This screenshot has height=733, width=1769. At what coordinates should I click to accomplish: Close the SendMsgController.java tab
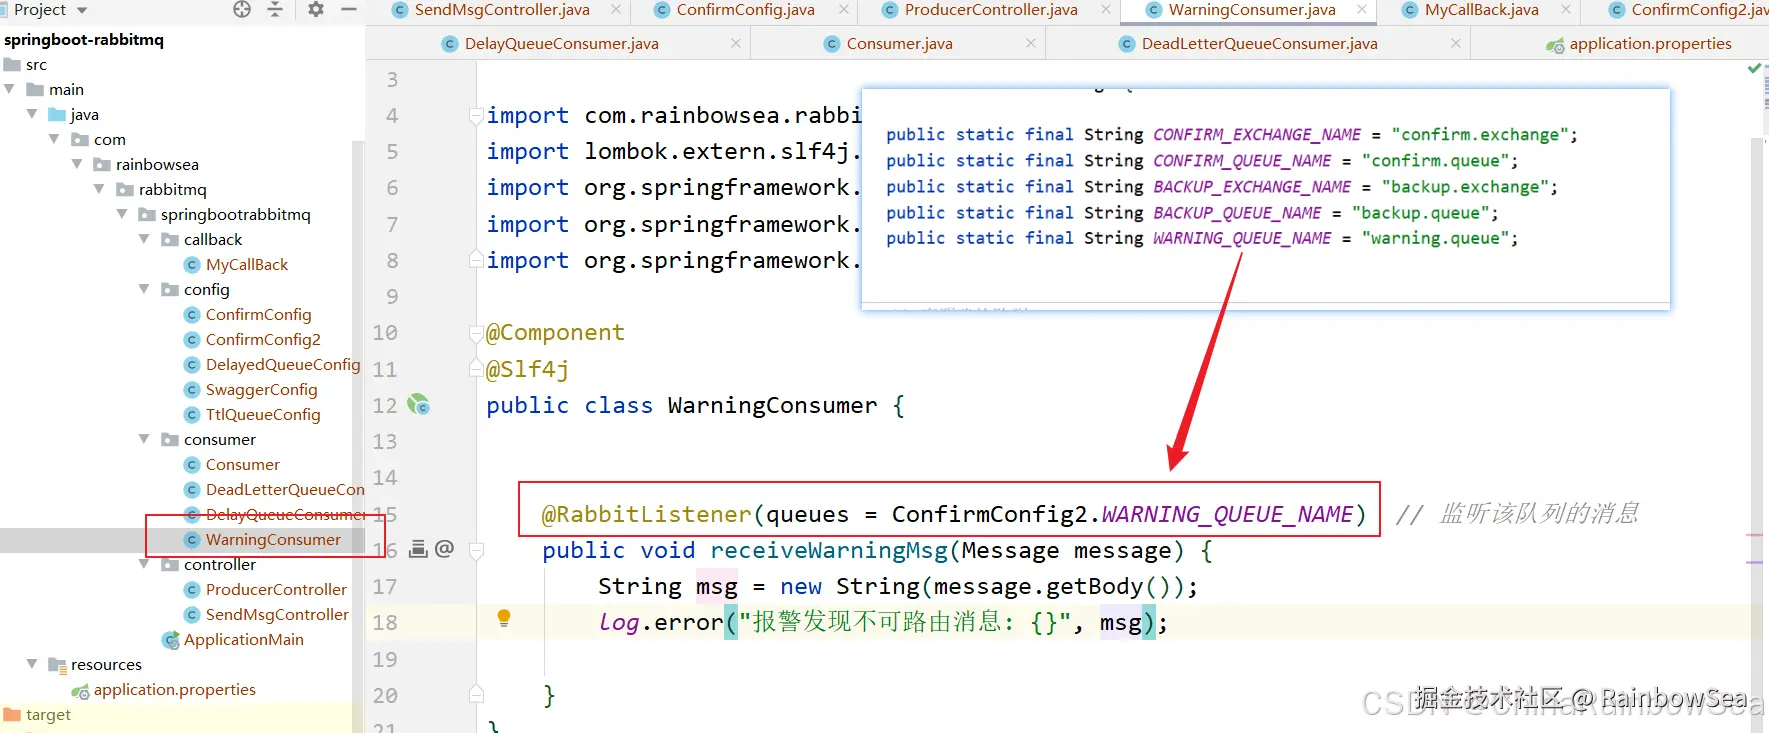point(616,10)
